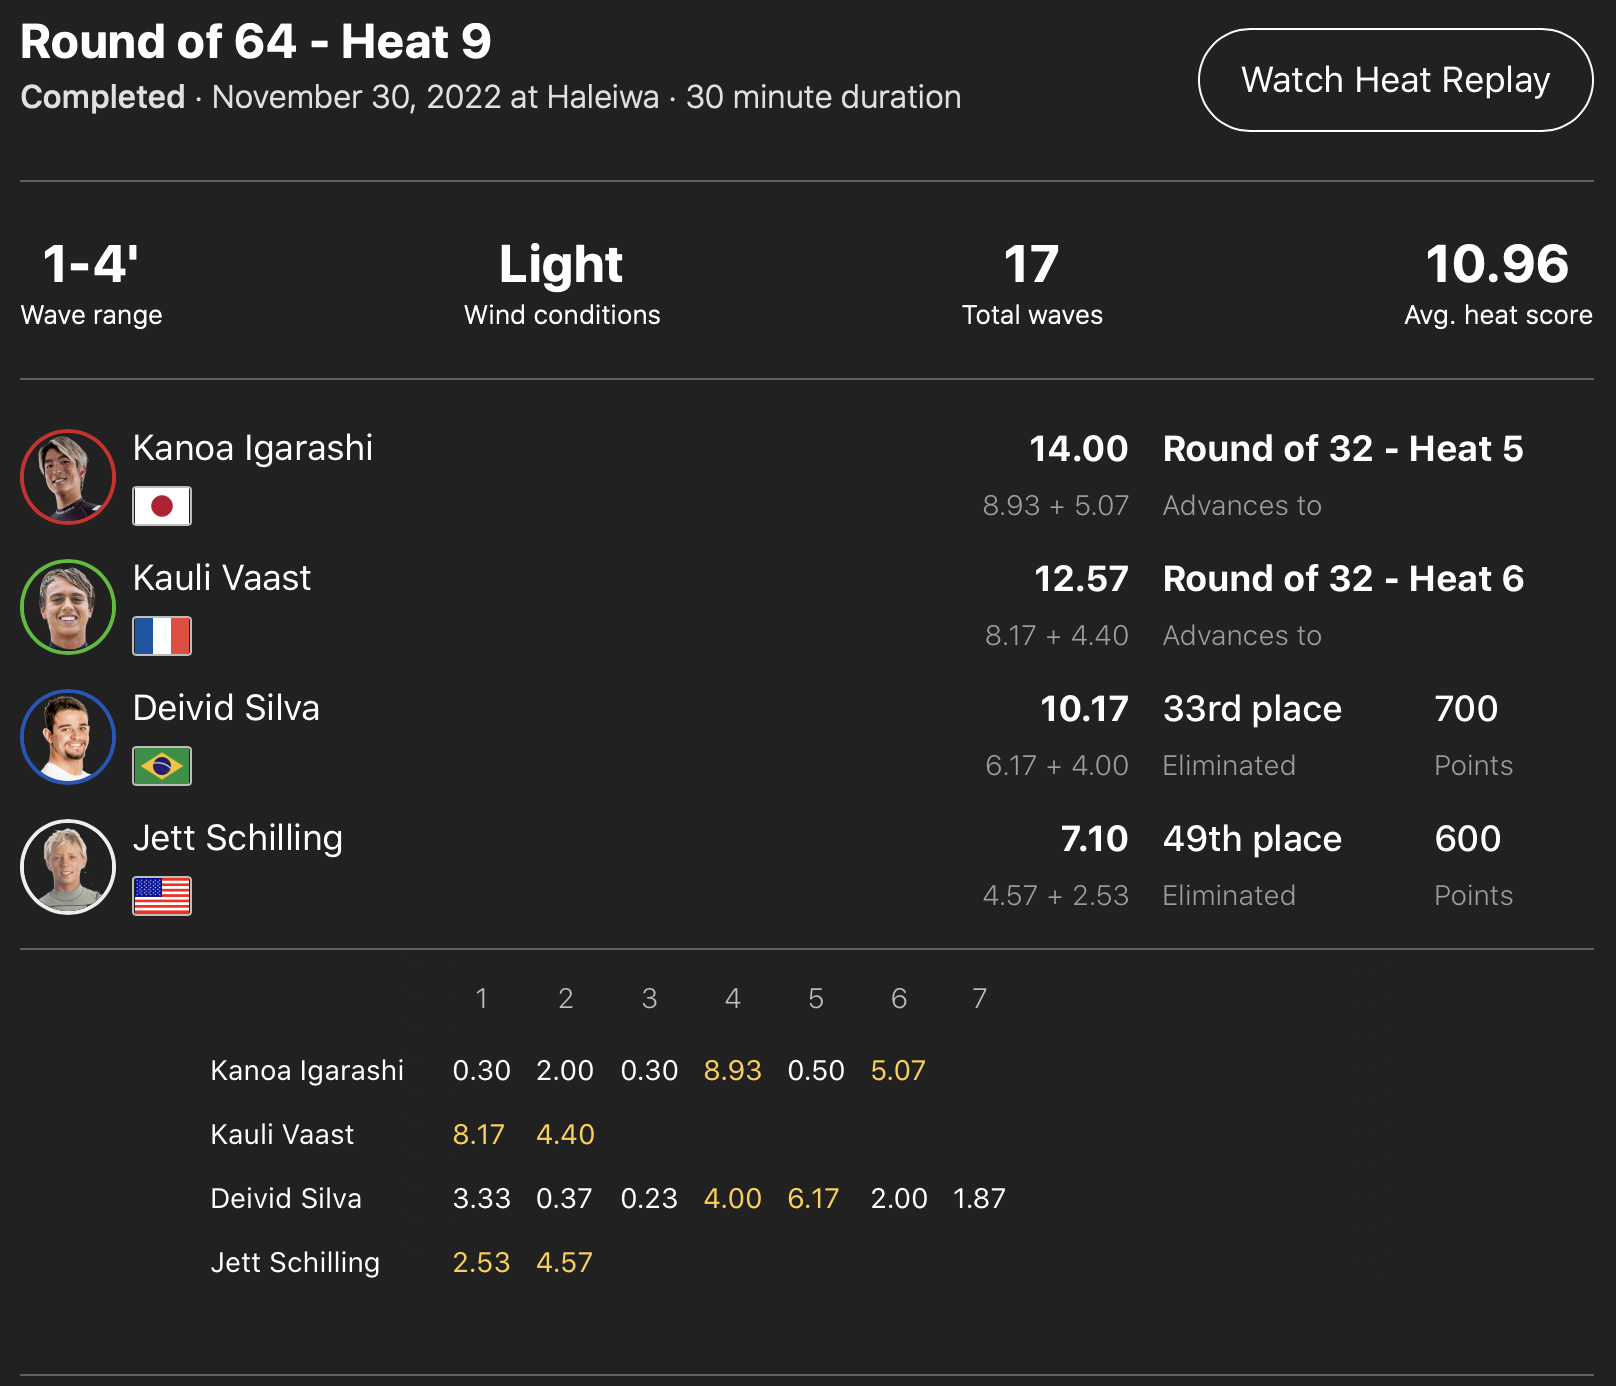Click Kanoa Igarashi's 14.00 heat total
Viewport: 1616px width, 1386px height.
pos(1078,449)
